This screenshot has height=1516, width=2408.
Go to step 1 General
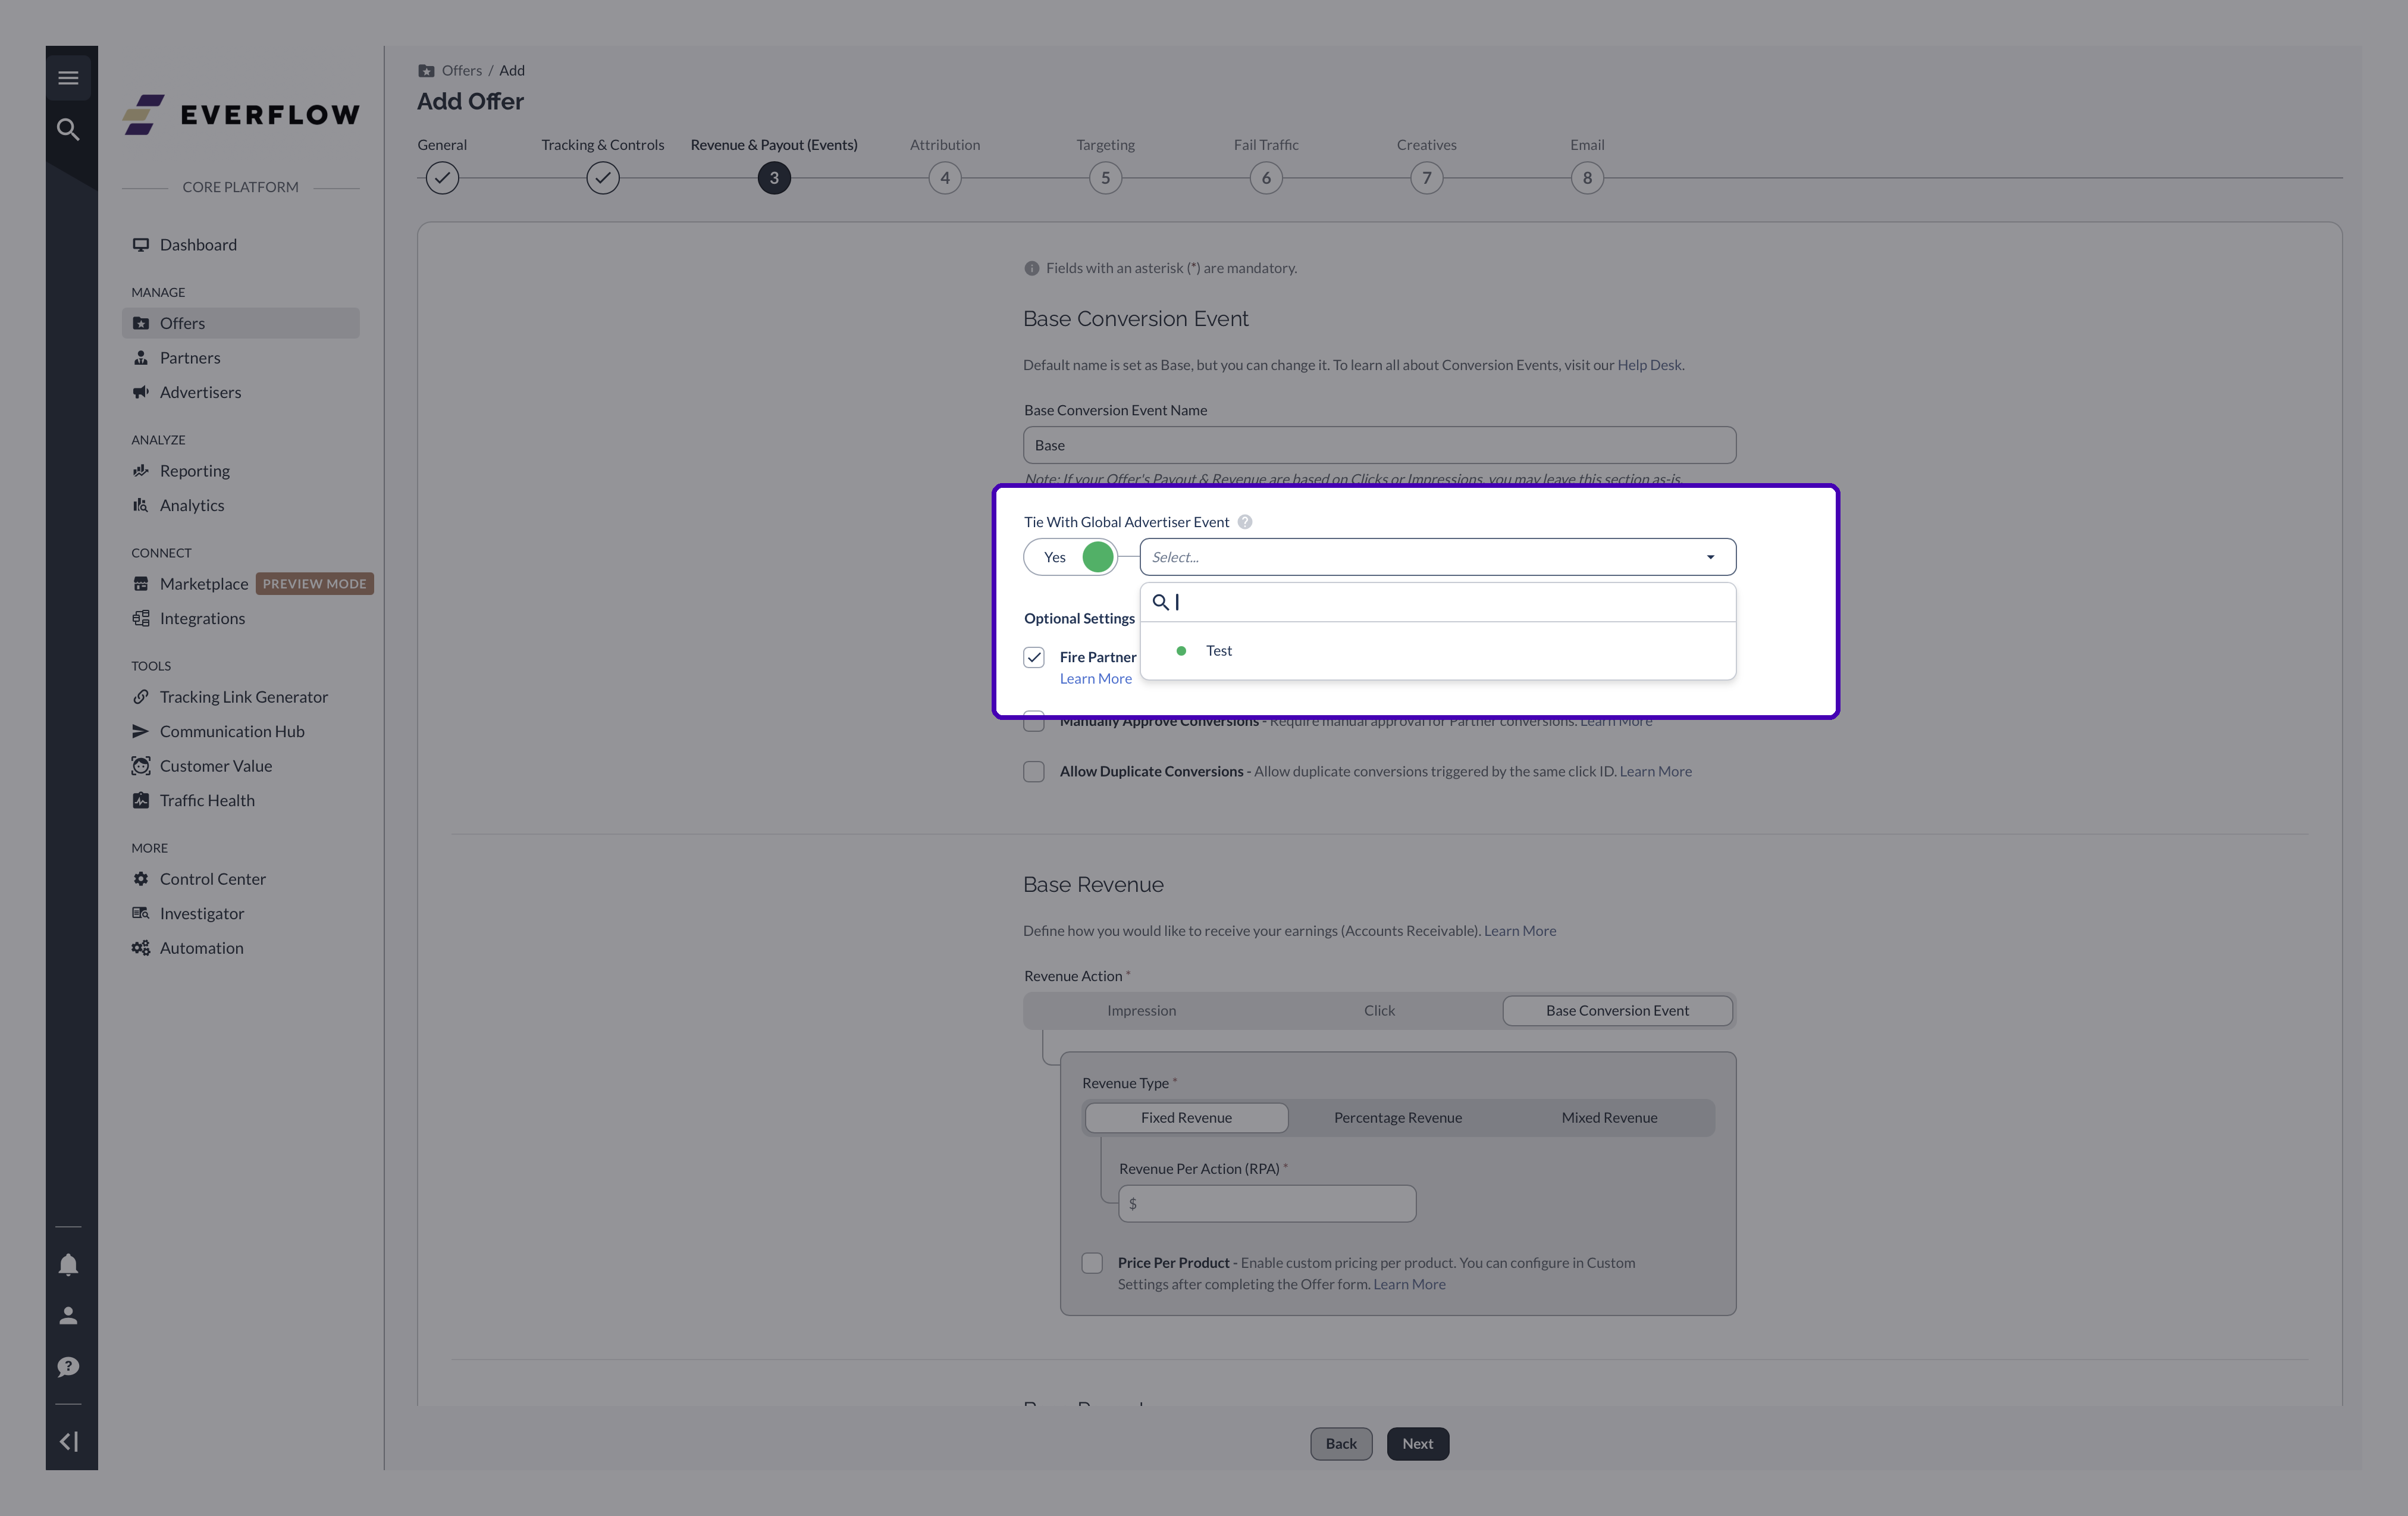click(442, 178)
